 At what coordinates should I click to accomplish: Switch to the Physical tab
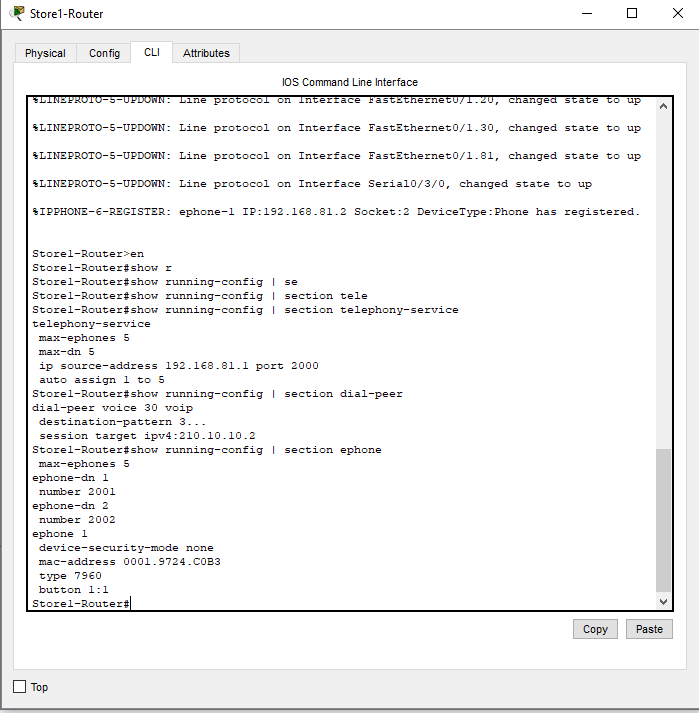[45, 53]
